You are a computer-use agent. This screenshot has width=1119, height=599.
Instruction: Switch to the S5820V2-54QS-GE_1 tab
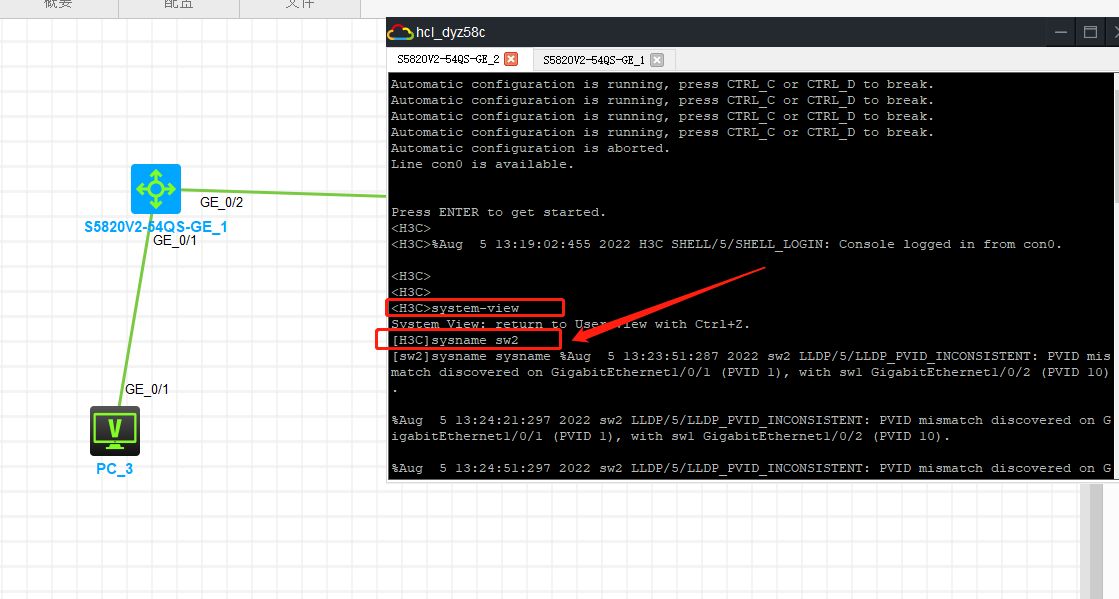tap(594, 60)
